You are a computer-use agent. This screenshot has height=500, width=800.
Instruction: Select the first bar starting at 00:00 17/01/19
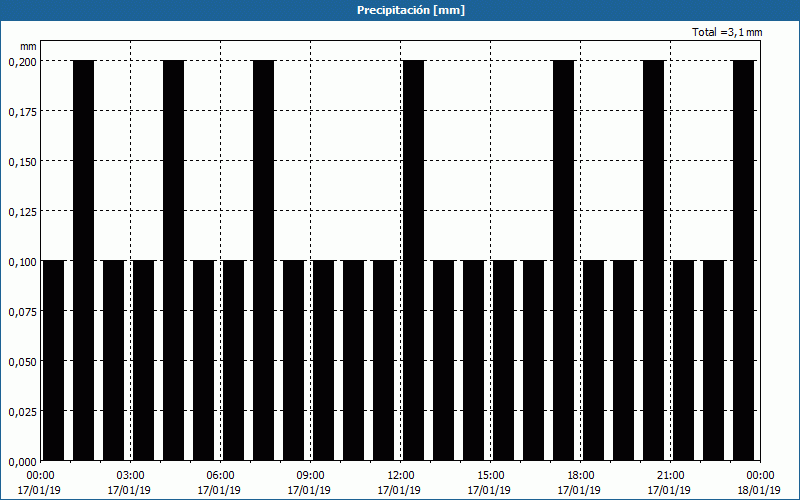point(54,361)
